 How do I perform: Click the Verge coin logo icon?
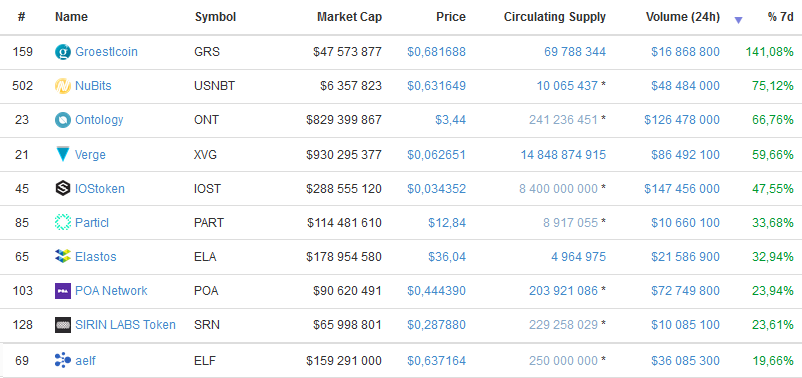pyautogui.click(x=62, y=154)
